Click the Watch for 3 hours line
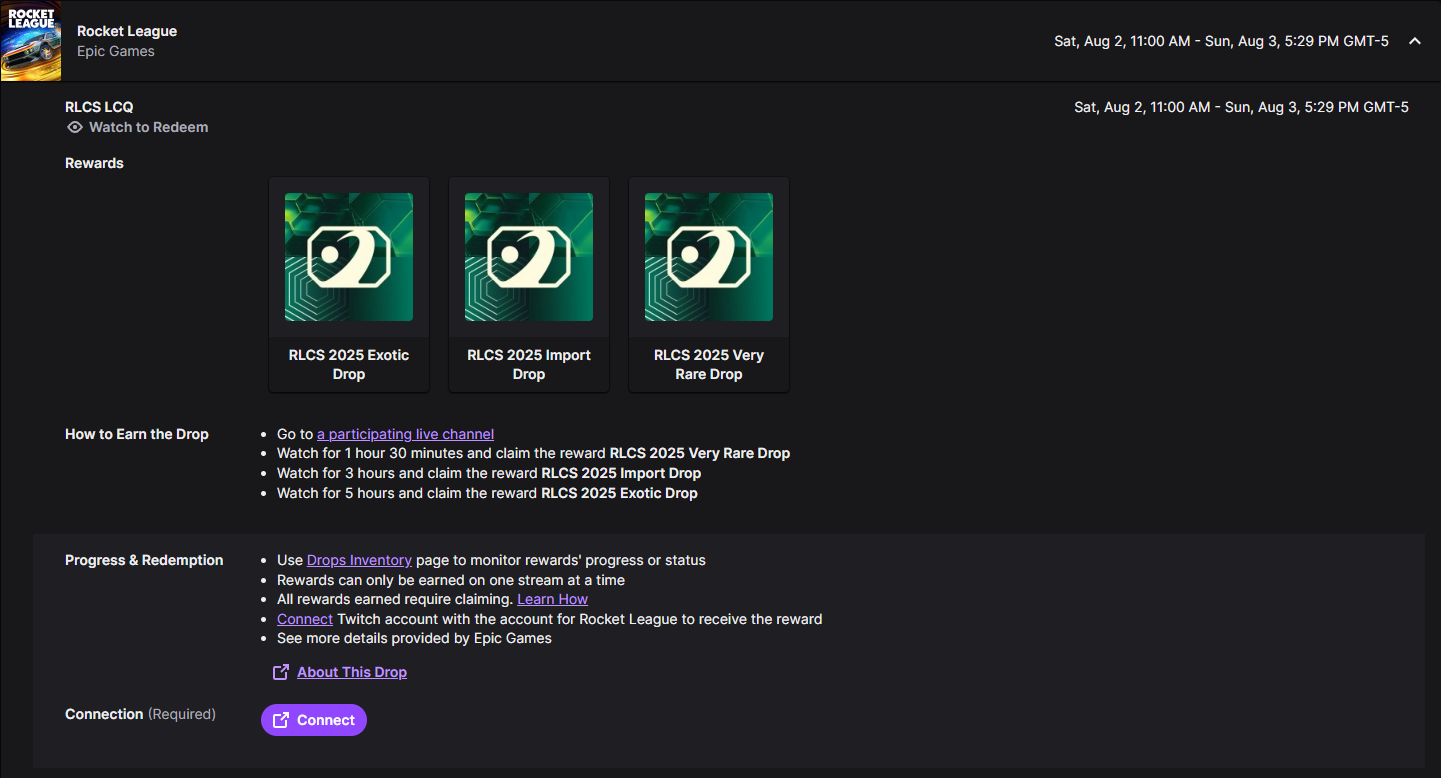1441x778 pixels. click(x=489, y=473)
